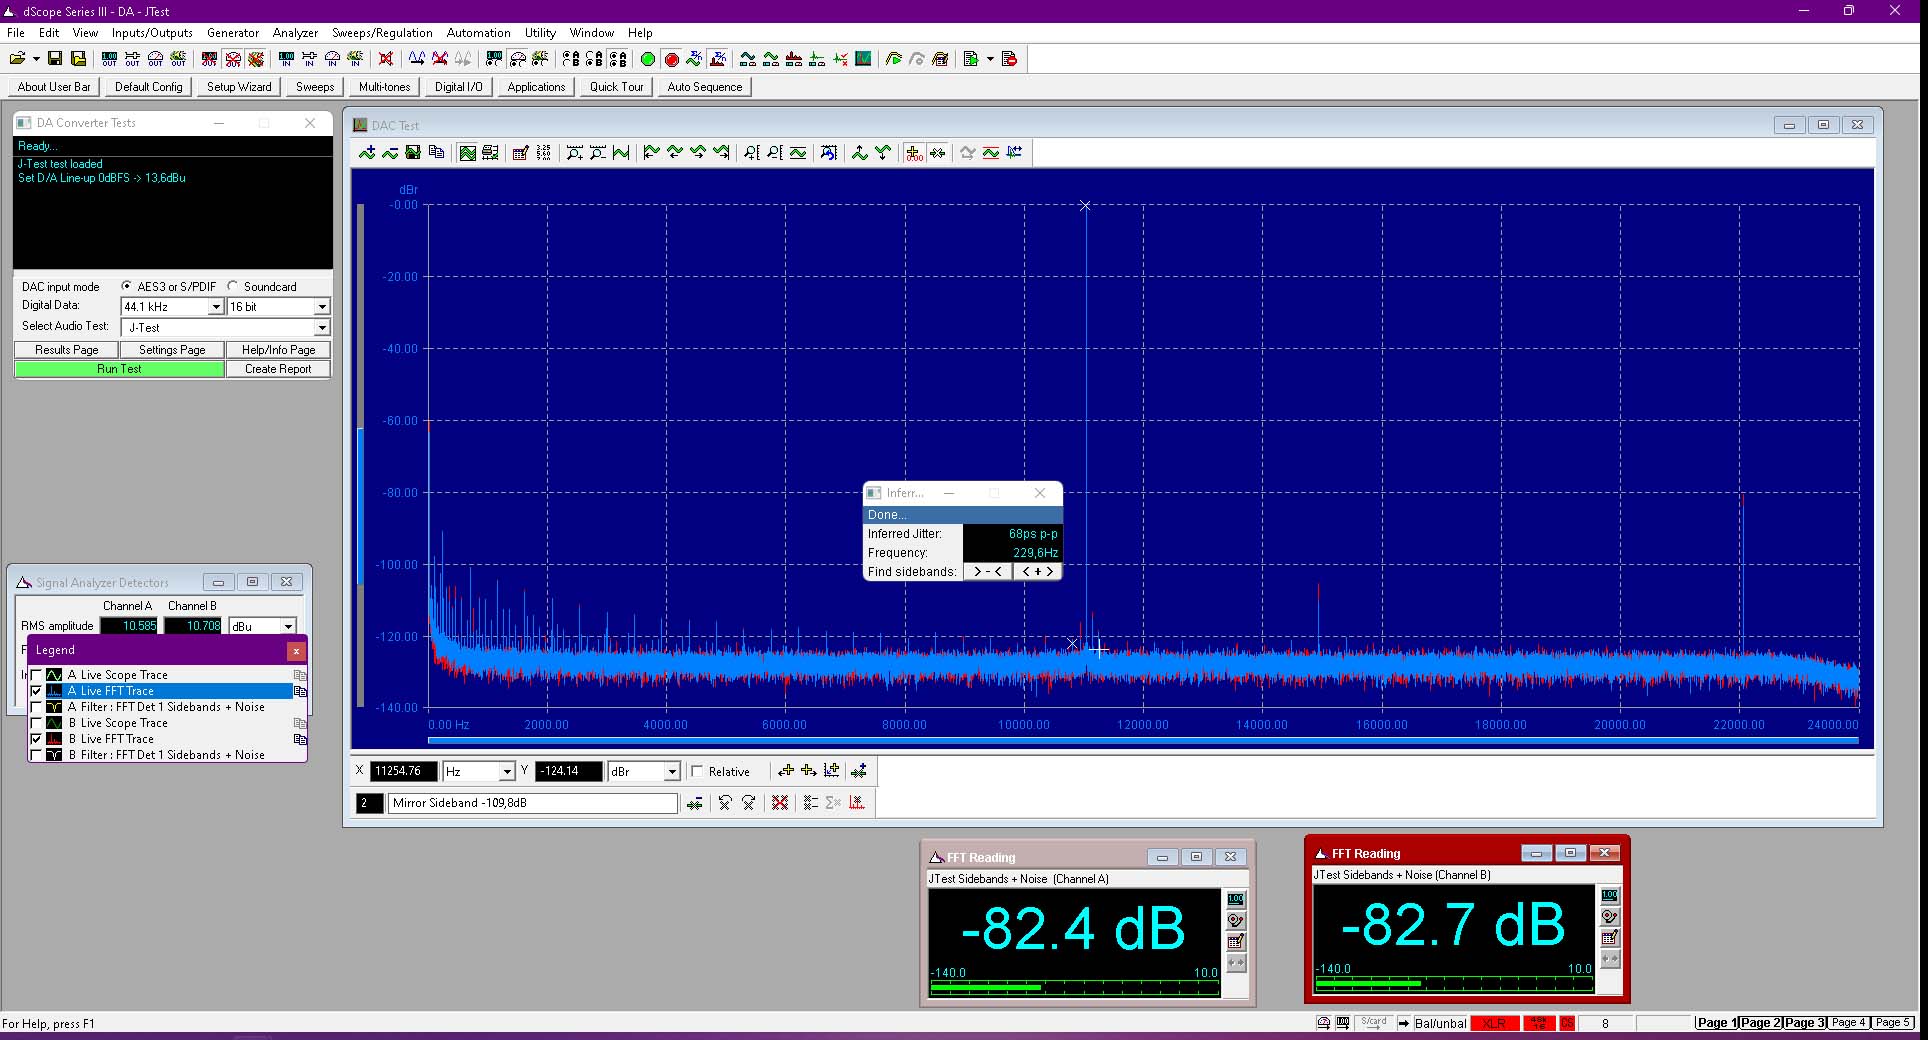Open the Generator menu

(233, 33)
